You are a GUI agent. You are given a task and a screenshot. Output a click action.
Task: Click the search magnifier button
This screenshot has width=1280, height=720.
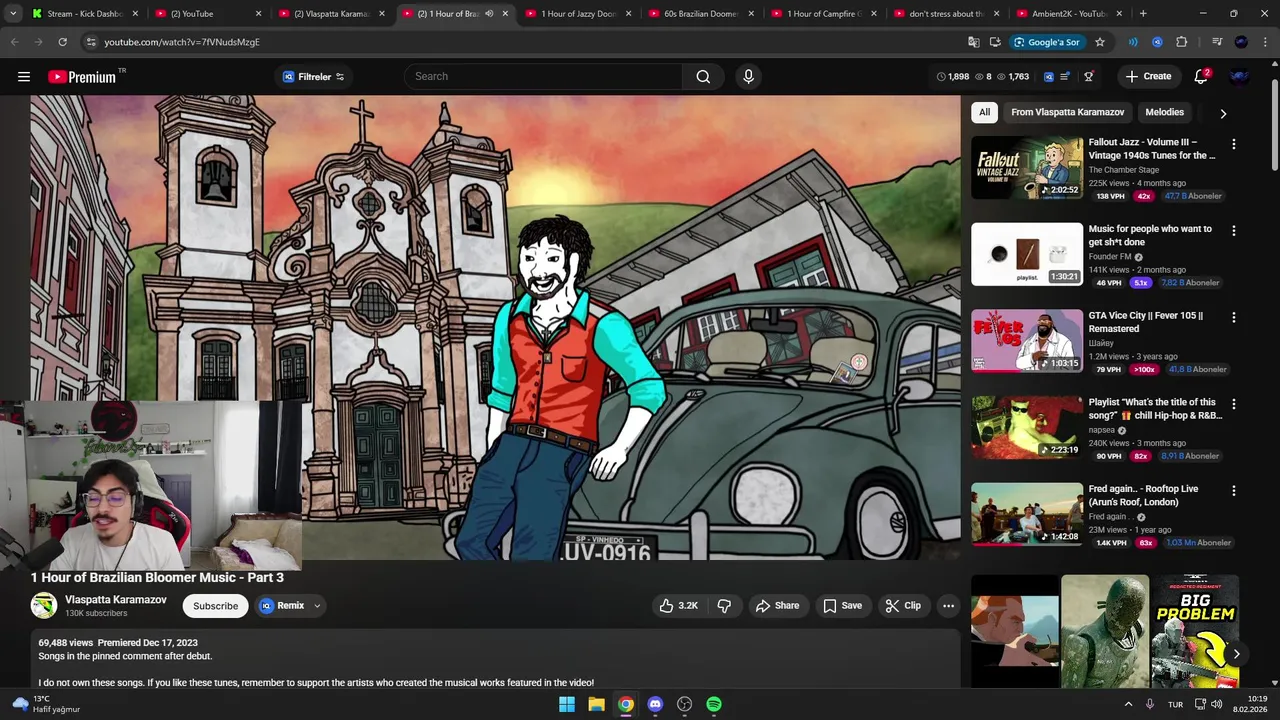pos(703,76)
